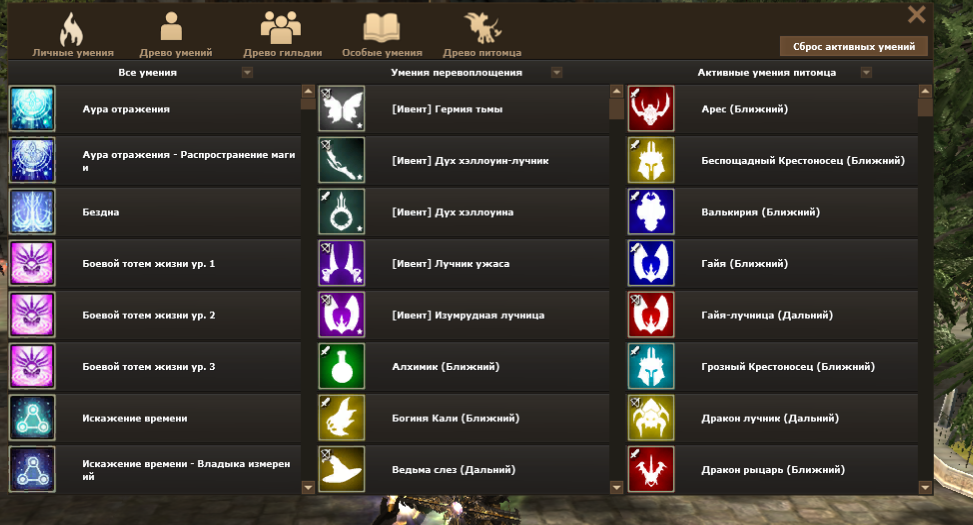Select the Боевой тотем жизни ур. 2 entry
973x525 pixels.
tap(154, 315)
